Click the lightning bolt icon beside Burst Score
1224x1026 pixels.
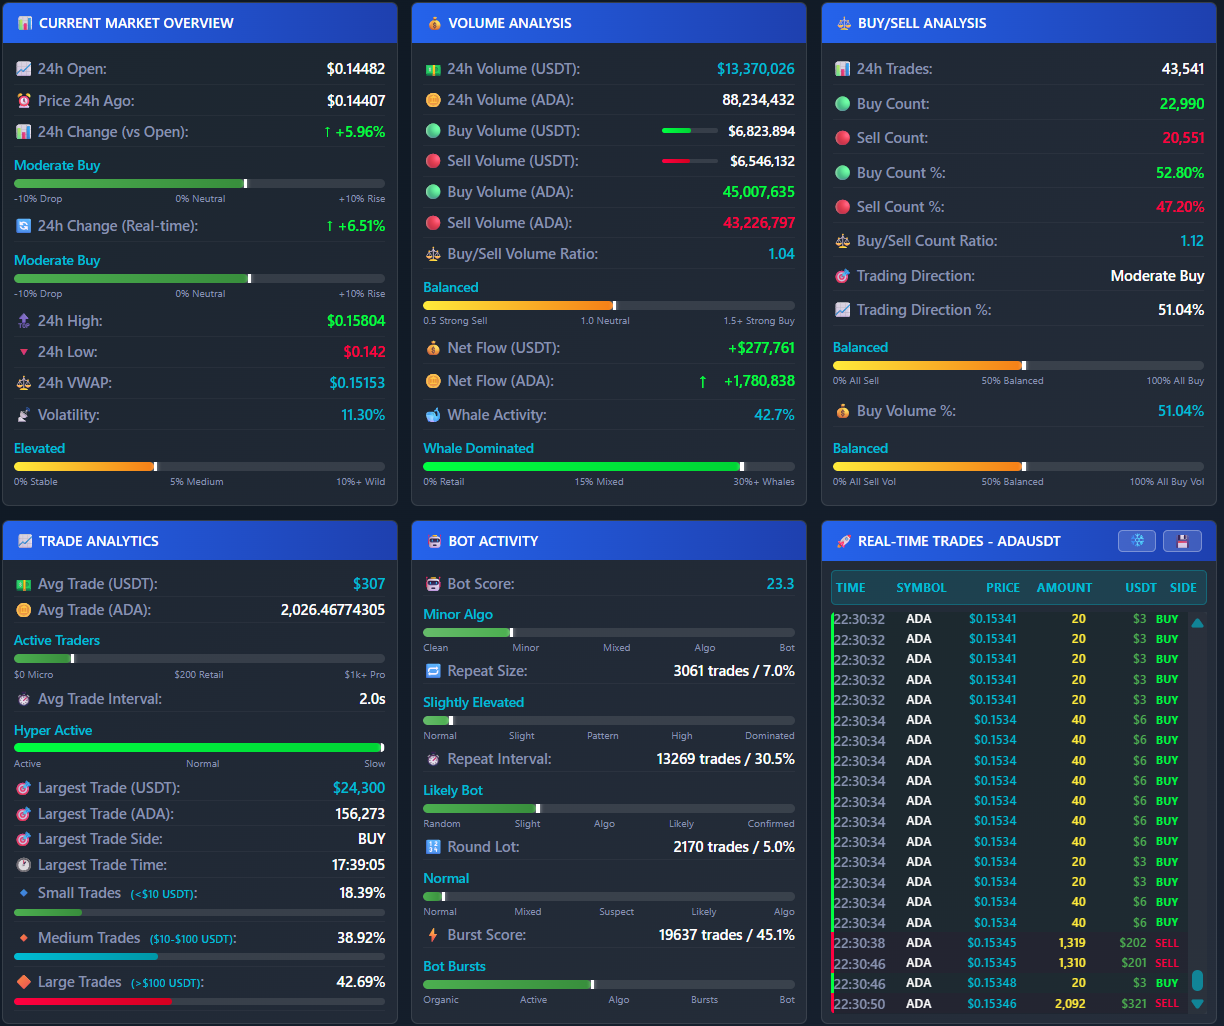tap(433, 935)
